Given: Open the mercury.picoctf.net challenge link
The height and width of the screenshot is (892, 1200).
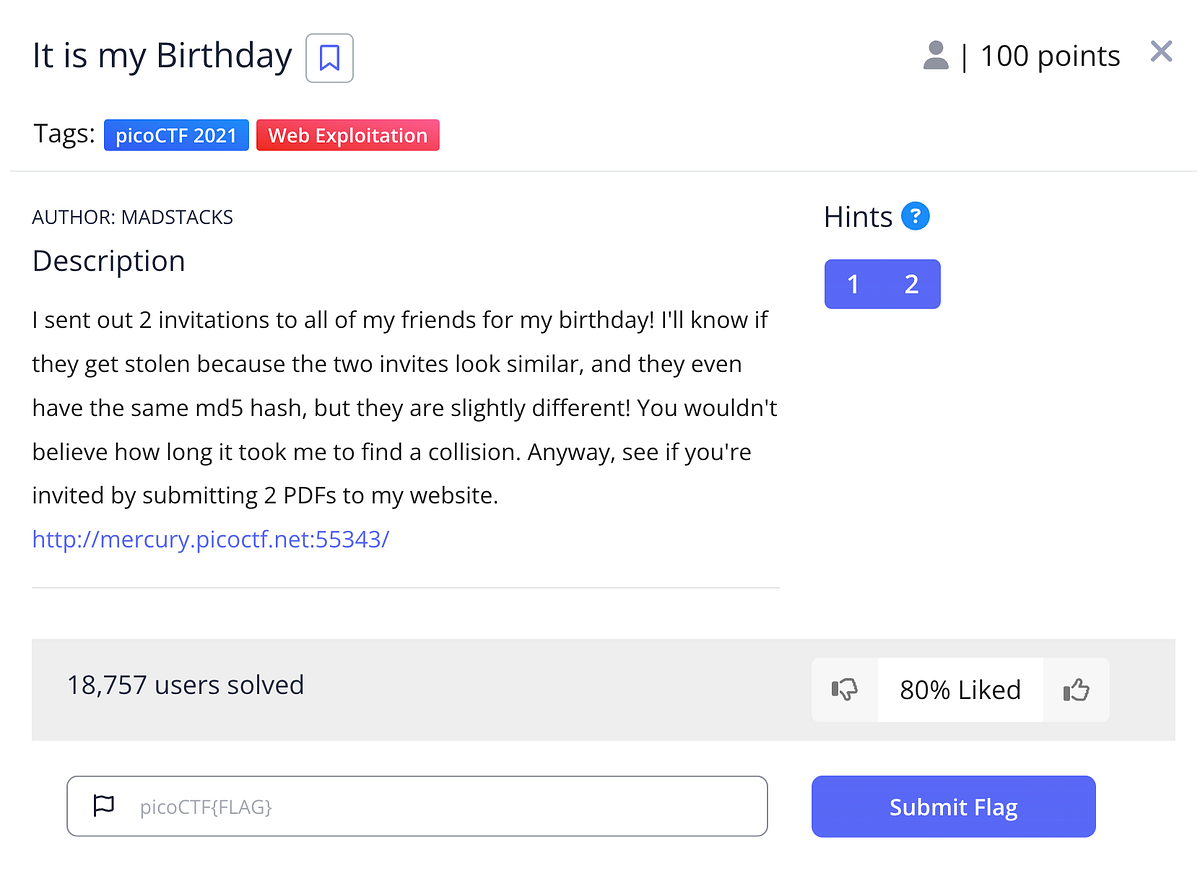Looking at the screenshot, I should [x=210, y=539].
